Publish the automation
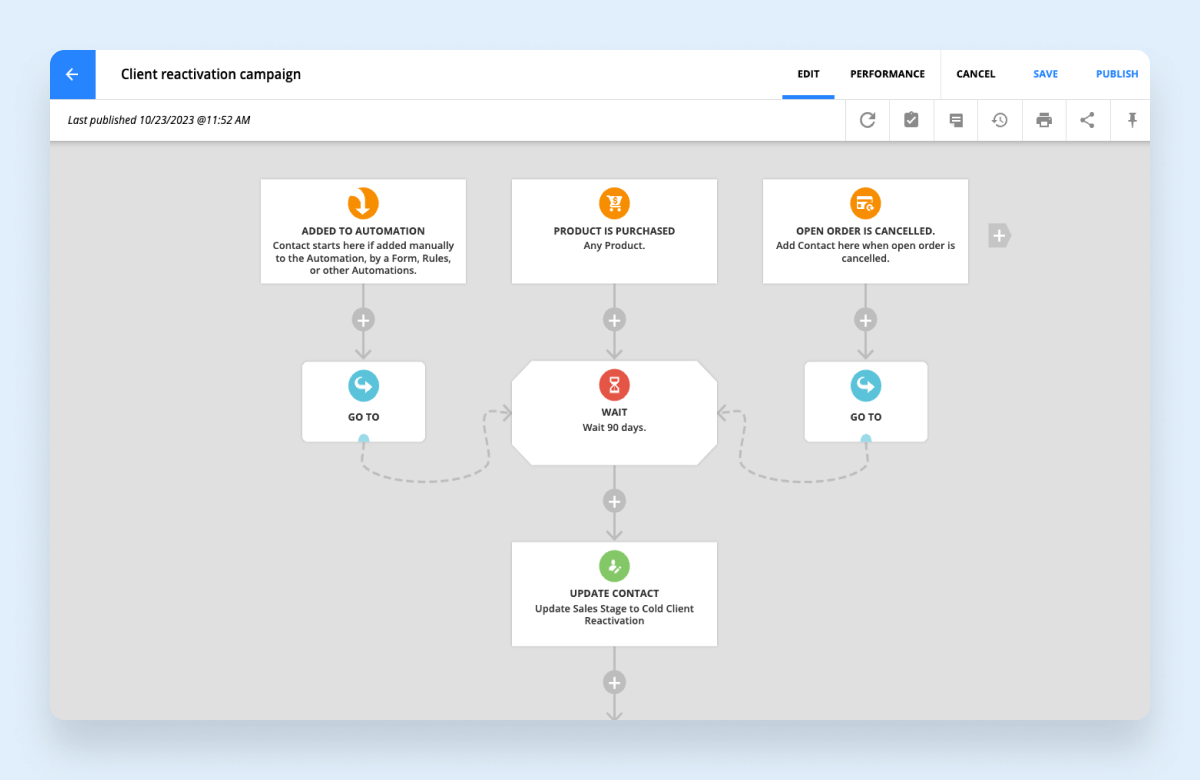This screenshot has width=1200, height=780. [1117, 74]
